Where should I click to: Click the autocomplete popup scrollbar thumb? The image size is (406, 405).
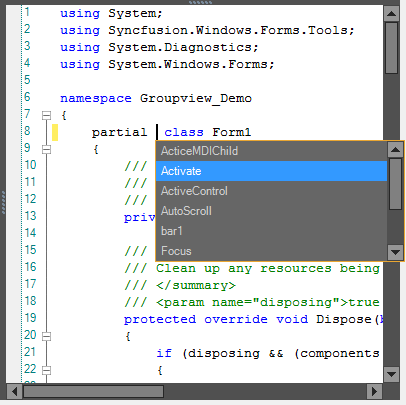point(395,184)
